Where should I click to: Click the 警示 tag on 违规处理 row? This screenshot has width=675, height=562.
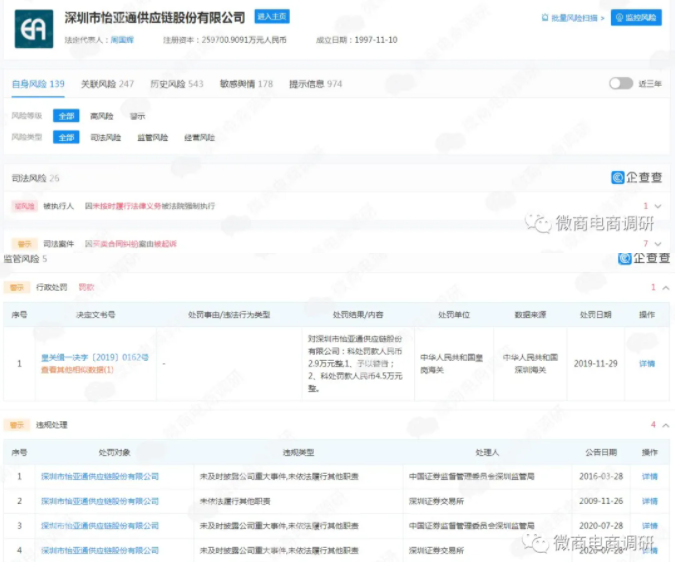point(17,425)
